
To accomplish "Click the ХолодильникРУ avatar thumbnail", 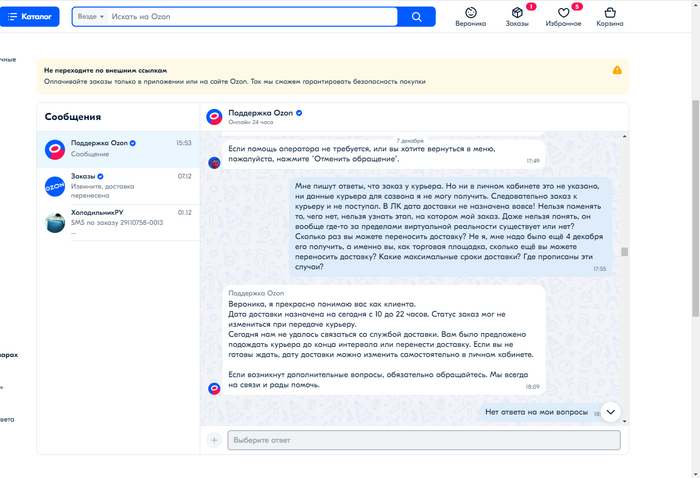I will tap(55, 223).
